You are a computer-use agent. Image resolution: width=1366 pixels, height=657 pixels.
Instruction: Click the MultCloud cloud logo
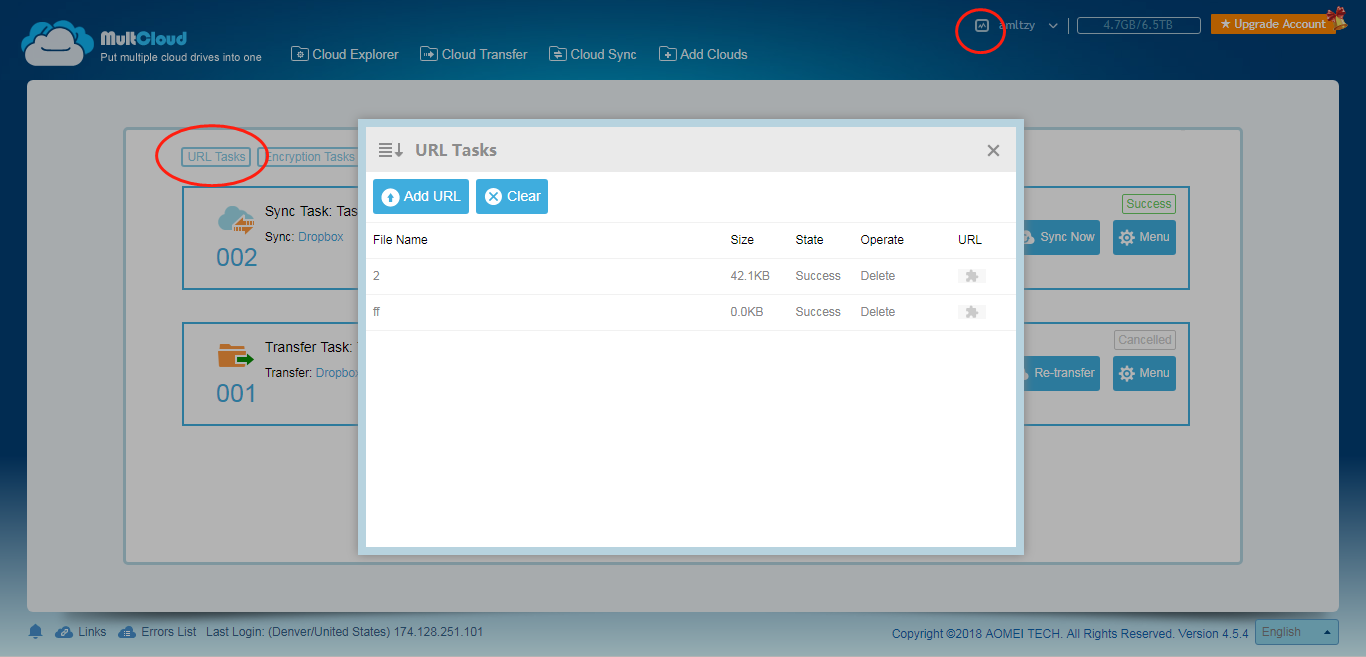pyautogui.click(x=56, y=42)
